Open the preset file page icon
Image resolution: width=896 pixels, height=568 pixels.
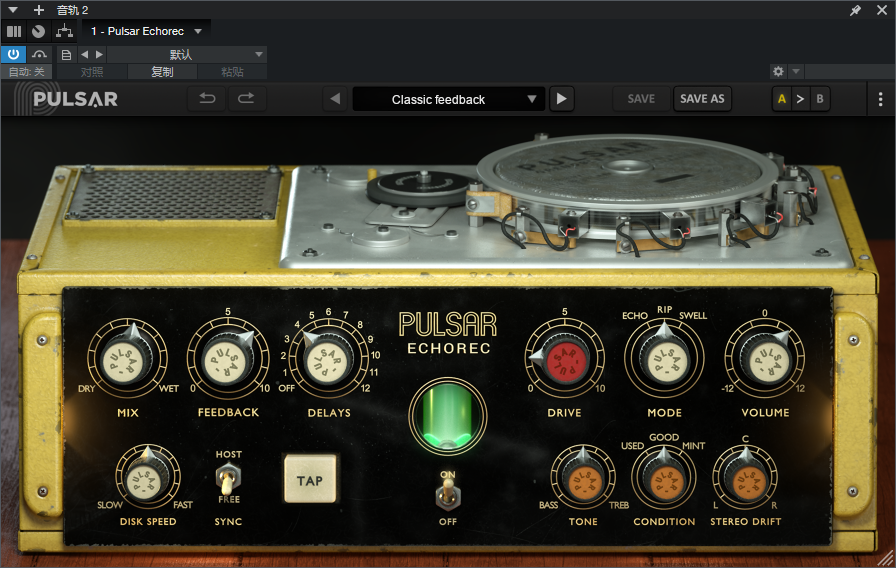point(66,55)
